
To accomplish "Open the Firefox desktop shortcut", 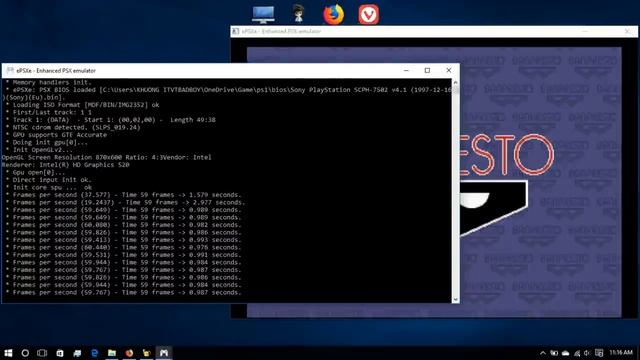I will tap(333, 14).
